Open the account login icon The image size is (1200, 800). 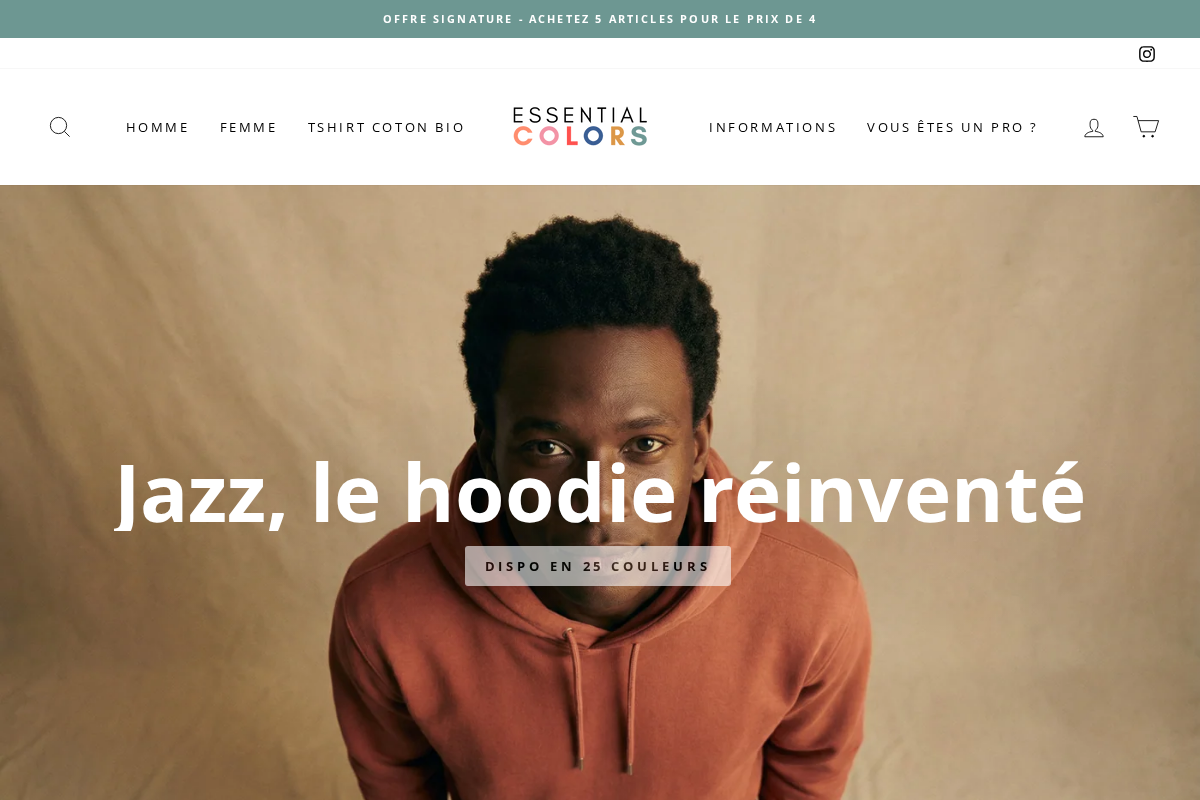click(x=1094, y=127)
